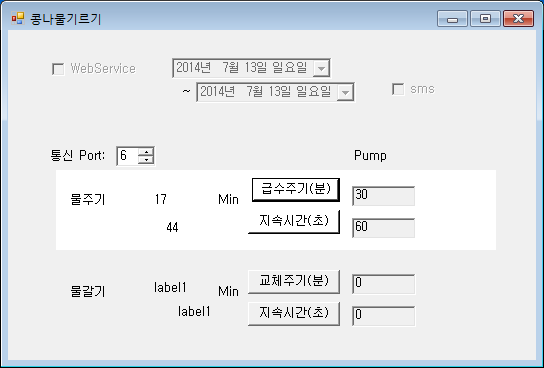Click the 지속시간(초) button under 물주기
The image size is (544, 368).
294,222
